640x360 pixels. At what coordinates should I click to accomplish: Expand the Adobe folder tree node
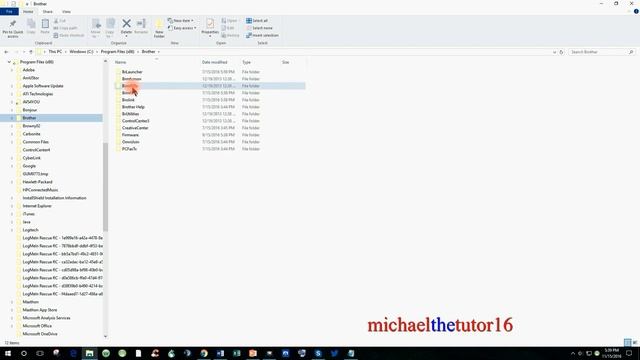coord(12,70)
